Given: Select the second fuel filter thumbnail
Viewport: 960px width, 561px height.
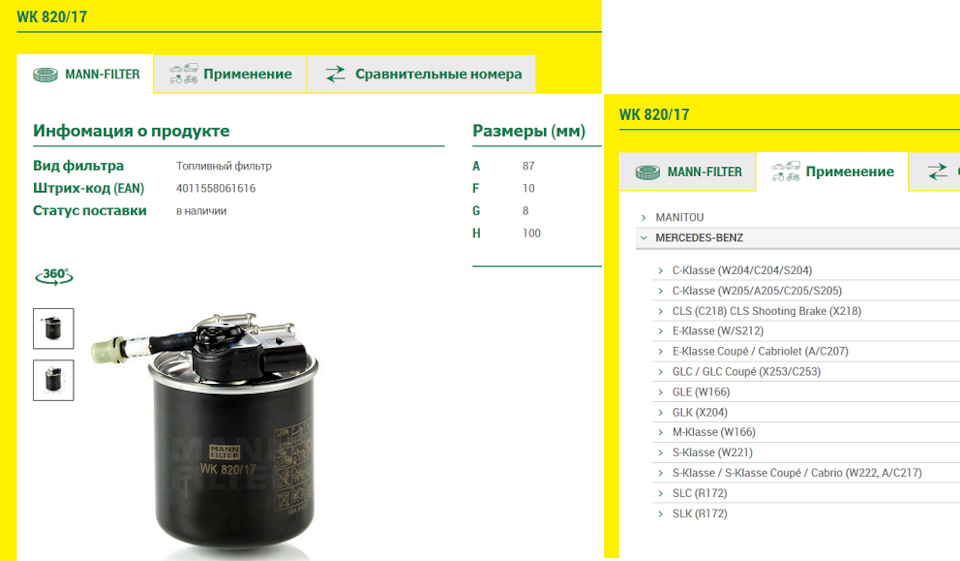Looking at the screenshot, I should (x=53, y=380).
